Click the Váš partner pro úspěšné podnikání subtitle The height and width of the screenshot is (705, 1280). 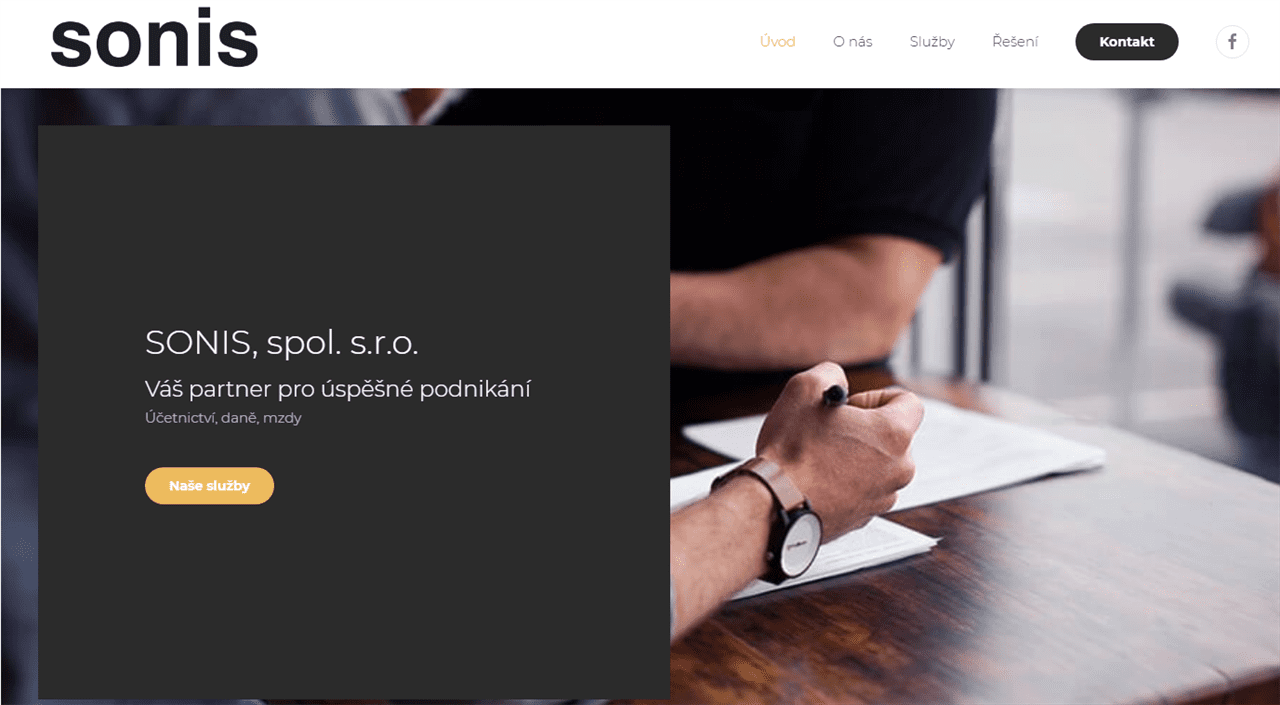pyautogui.click(x=338, y=389)
